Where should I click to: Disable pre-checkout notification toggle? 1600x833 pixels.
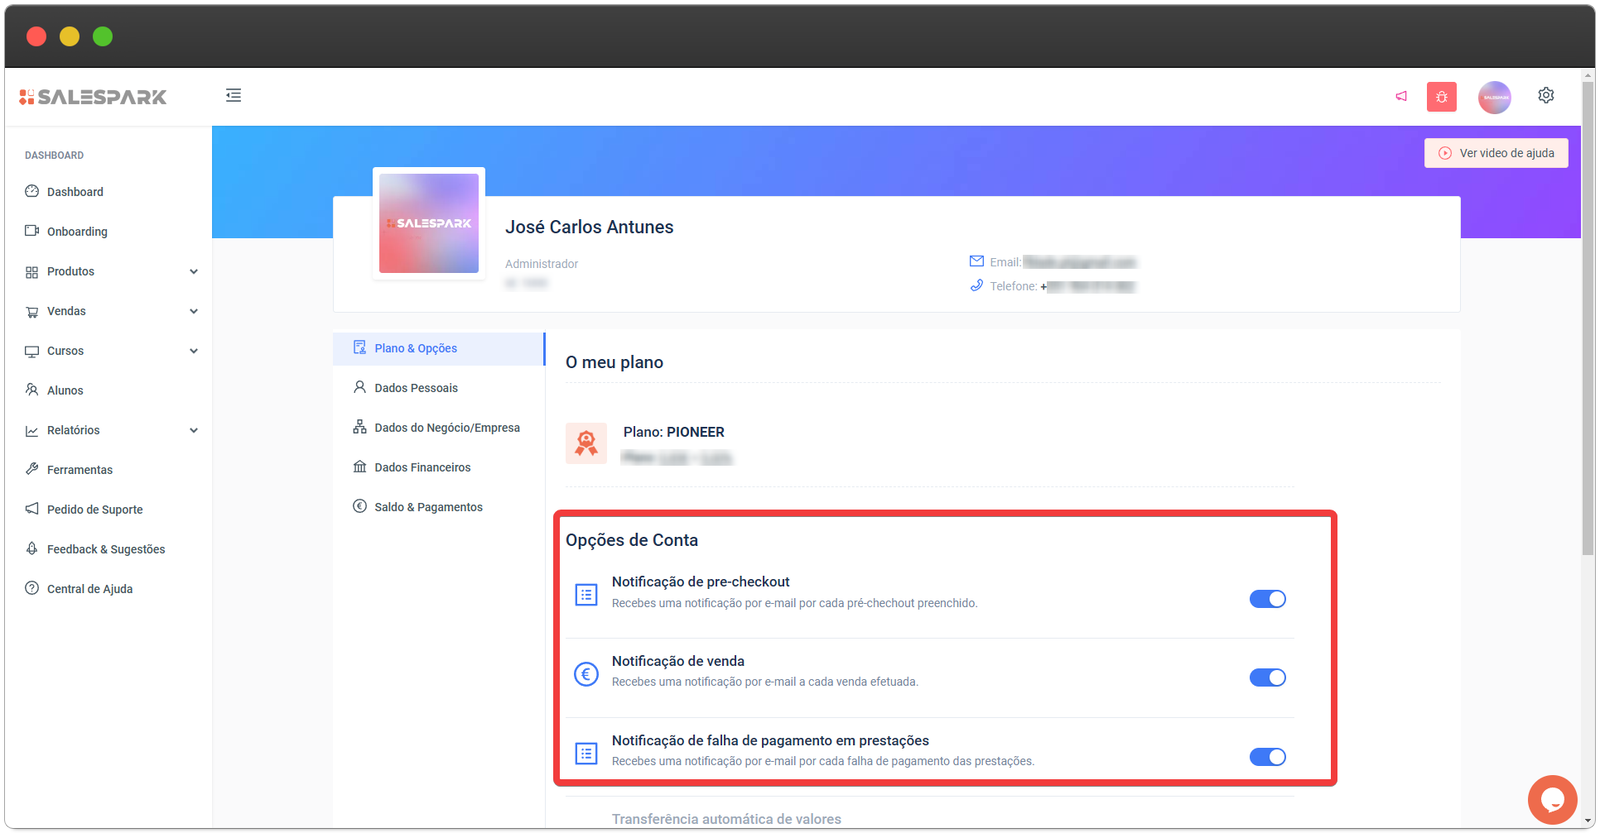(1267, 599)
